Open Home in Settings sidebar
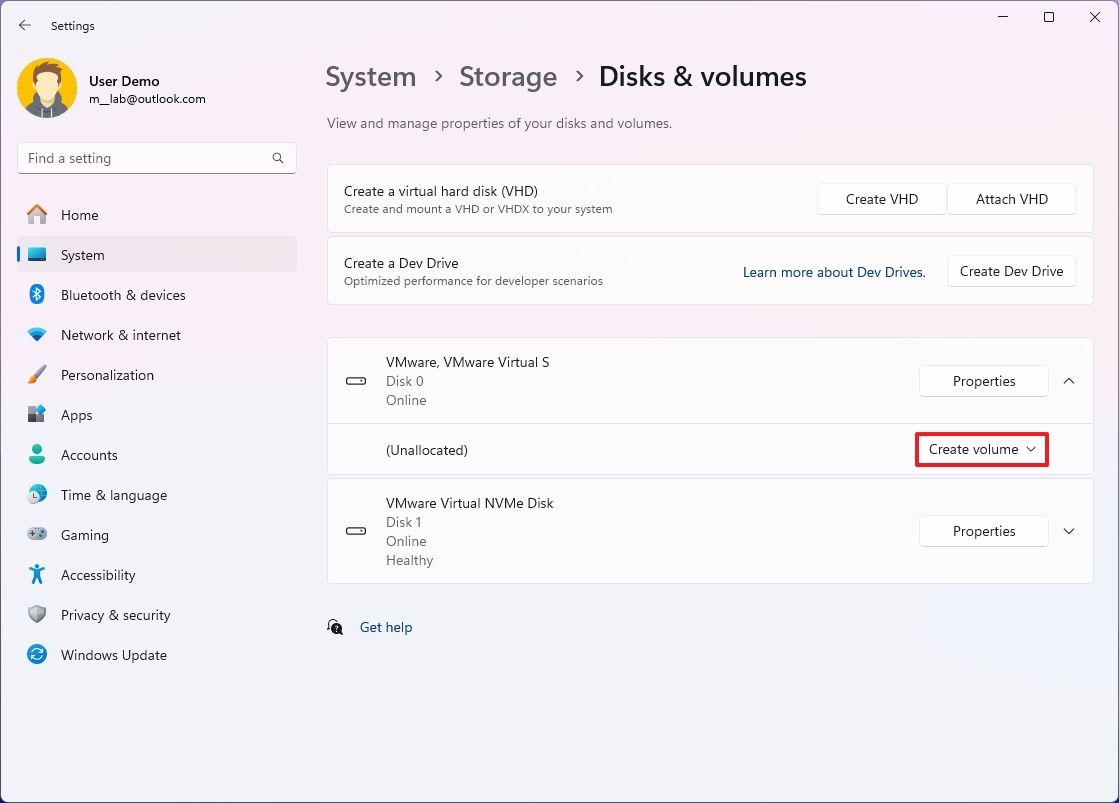Screen dimensions: 1119x803 [80, 214]
